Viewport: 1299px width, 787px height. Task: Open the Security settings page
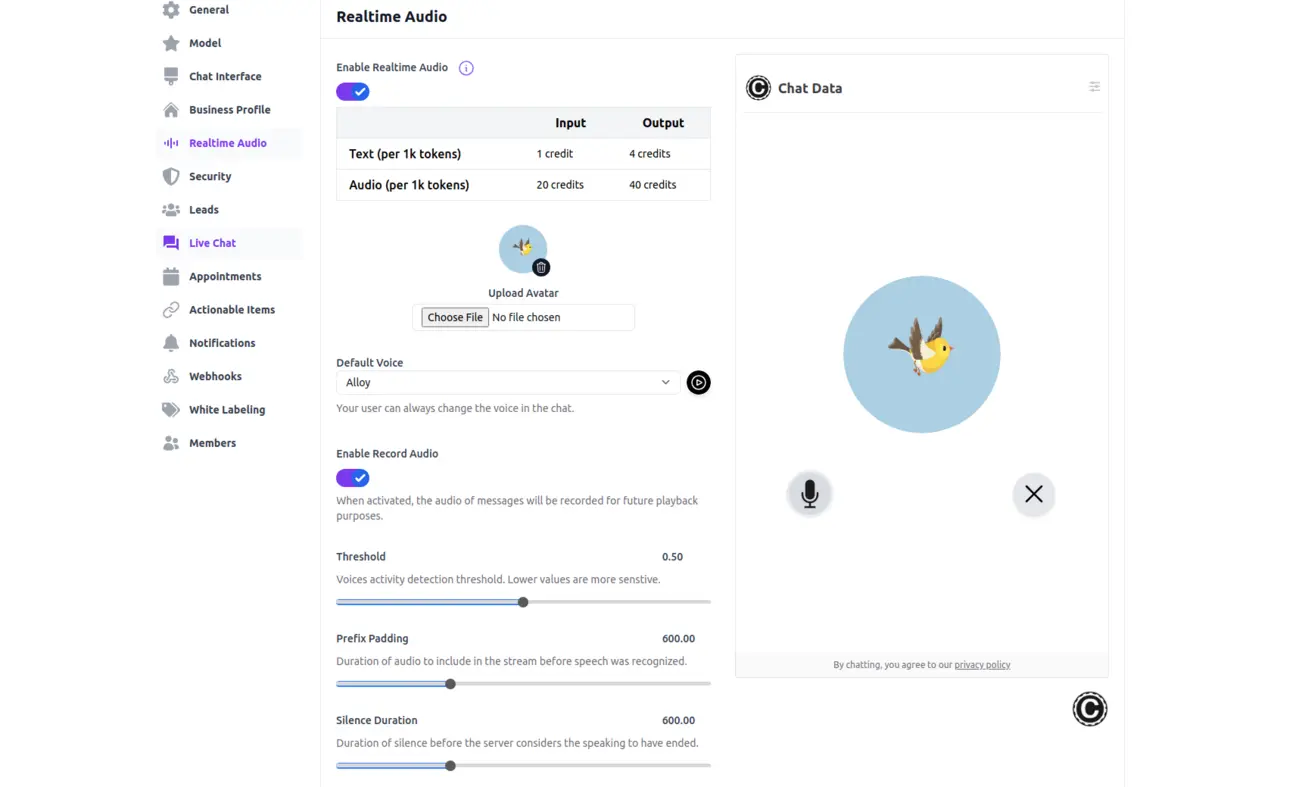tap(211, 176)
